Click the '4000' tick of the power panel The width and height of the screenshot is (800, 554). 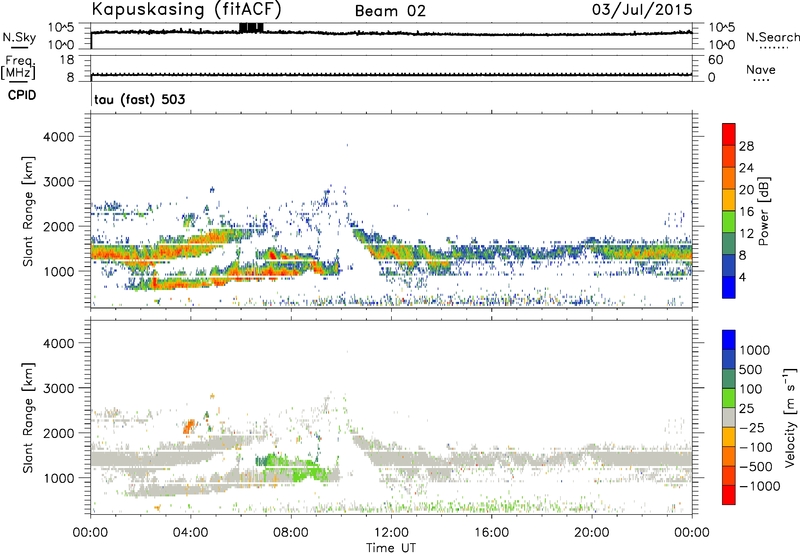[58, 137]
